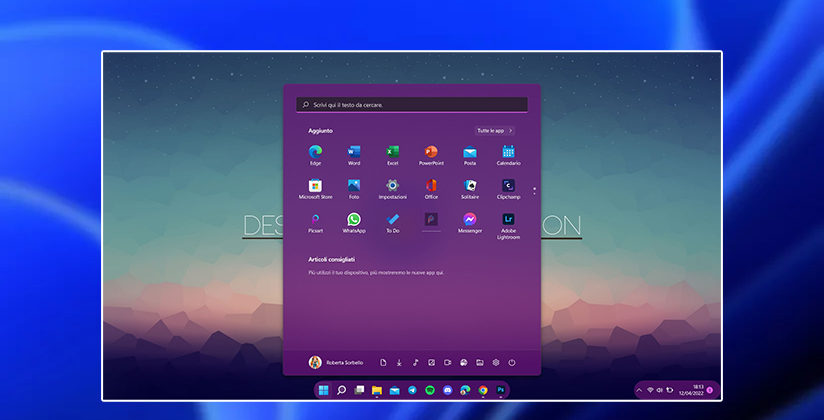Launch the Clipchamp app
The image size is (824, 420).
508,186
